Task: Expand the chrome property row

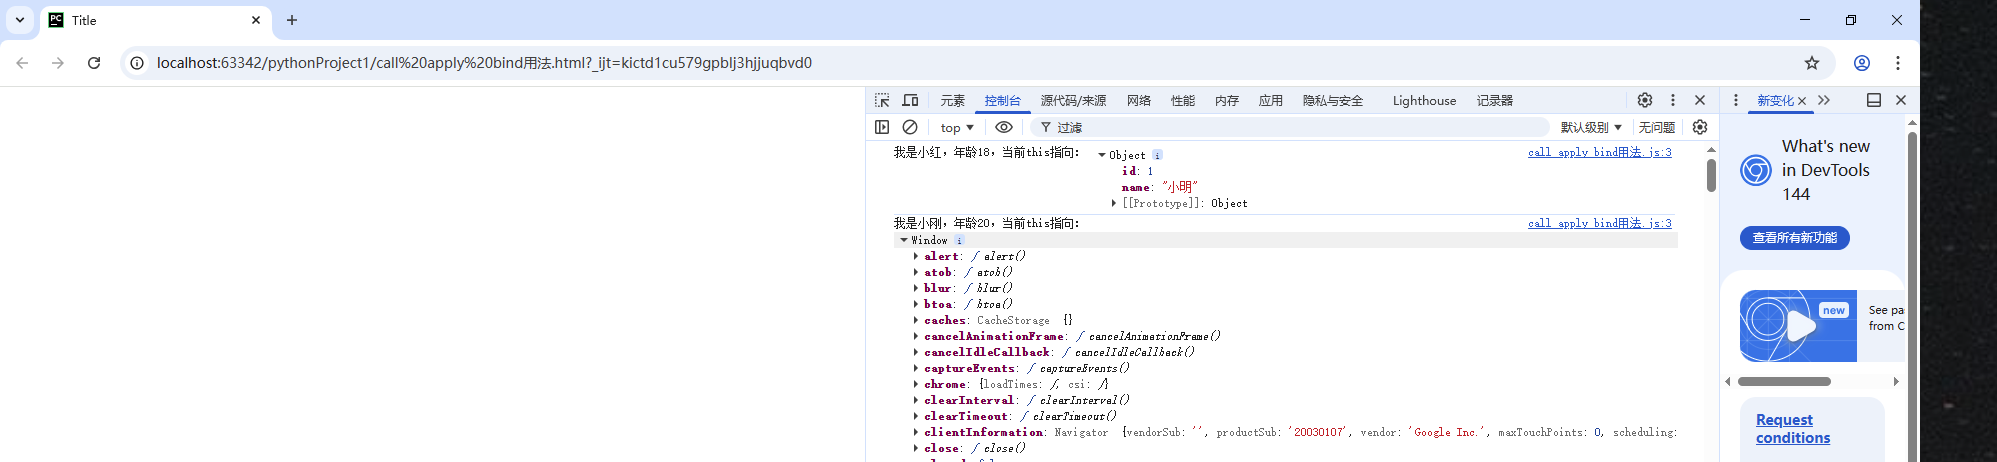Action: (x=916, y=384)
